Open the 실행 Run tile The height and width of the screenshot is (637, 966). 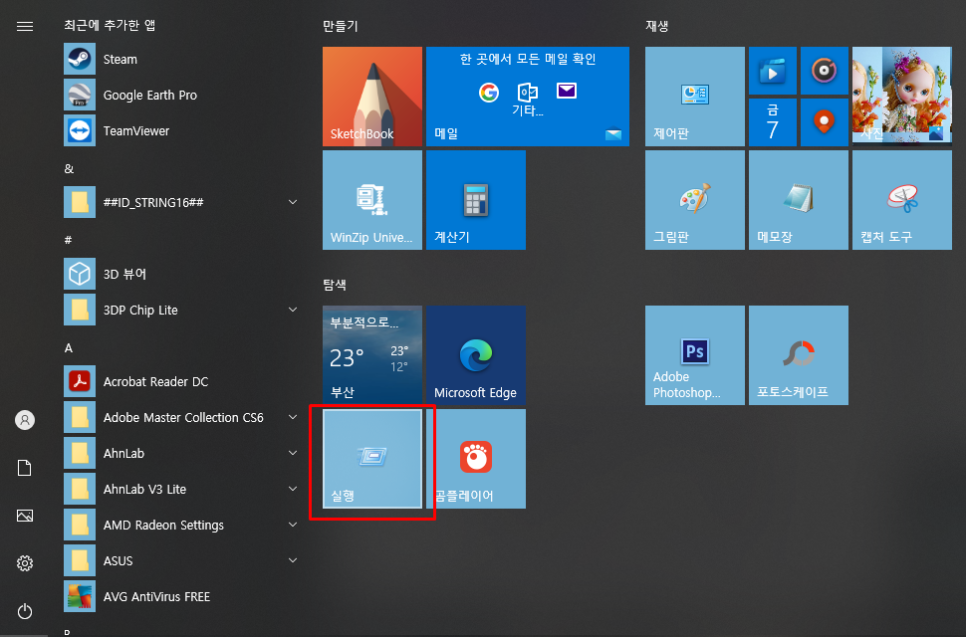pos(372,459)
